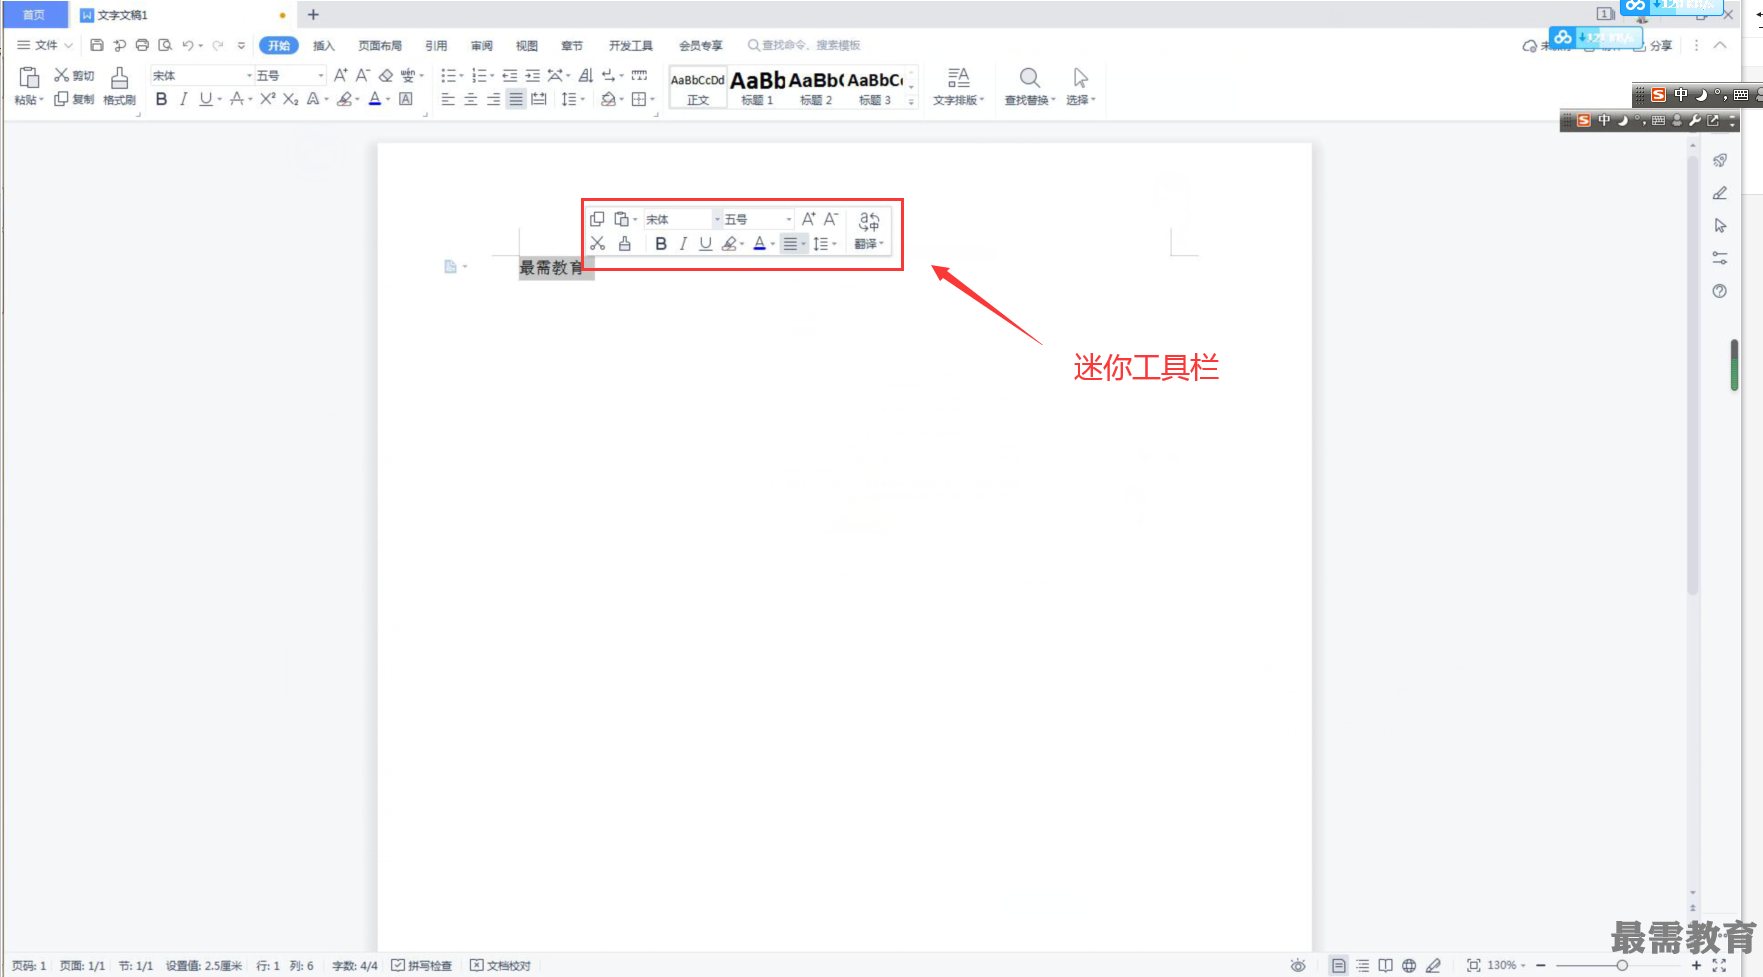This screenshot has width=1763, height=977.
Task: Toggle Underline in the mini toolbar
Action: pyautogui.click(x=705, y=243)
